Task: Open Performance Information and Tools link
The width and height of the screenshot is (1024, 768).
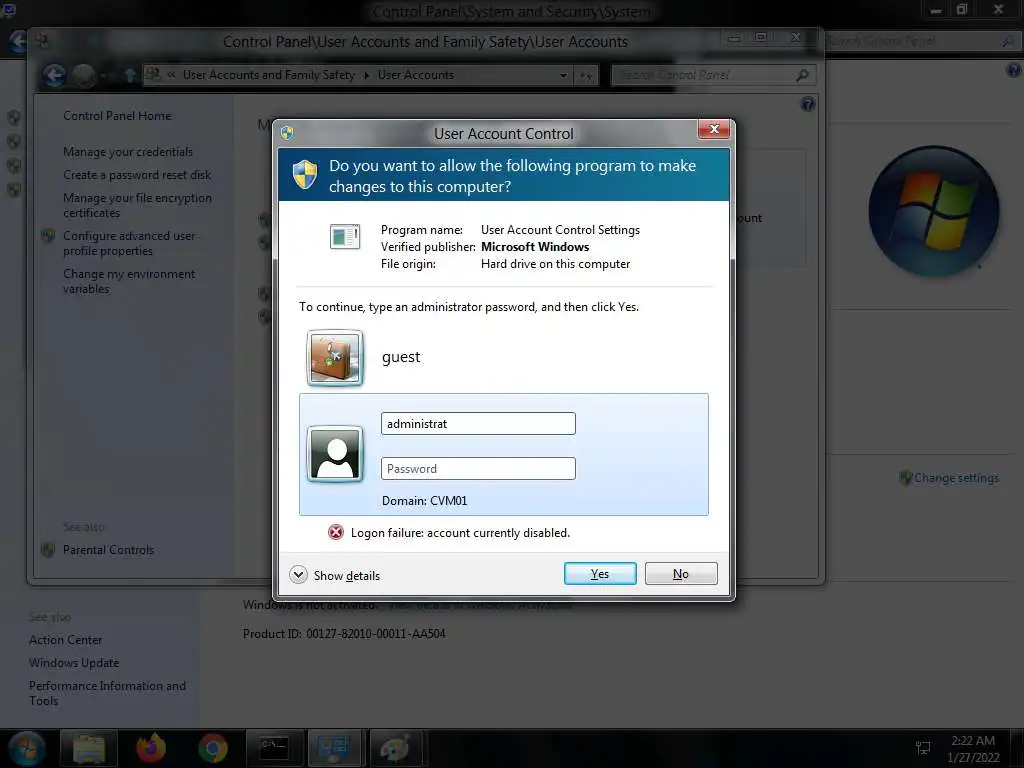Action: tap(107, 693)
